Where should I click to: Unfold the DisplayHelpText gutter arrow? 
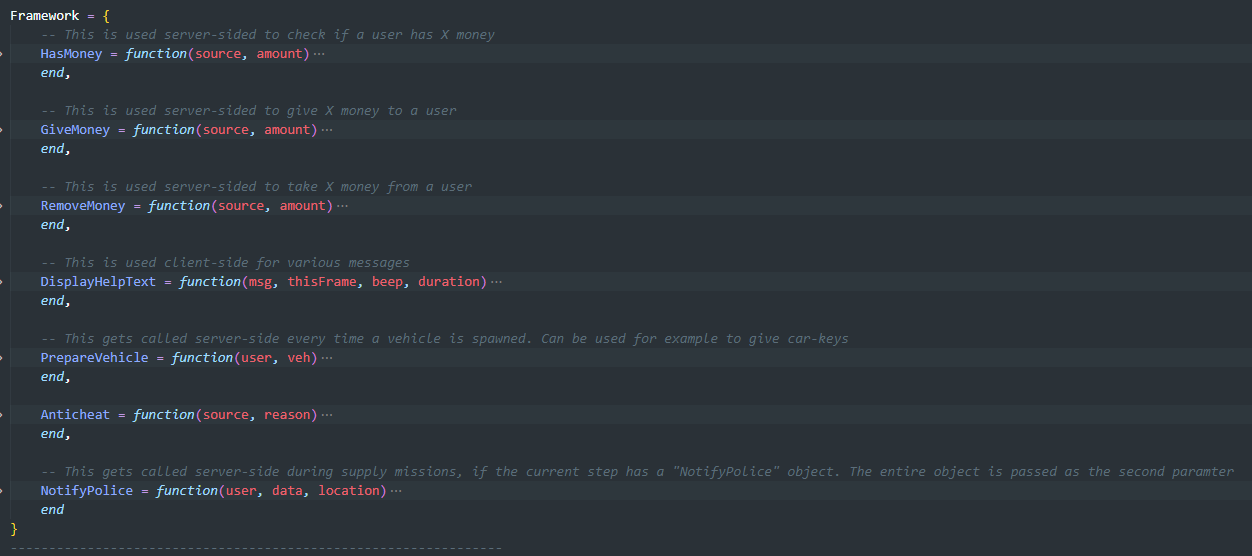point(3,282)
